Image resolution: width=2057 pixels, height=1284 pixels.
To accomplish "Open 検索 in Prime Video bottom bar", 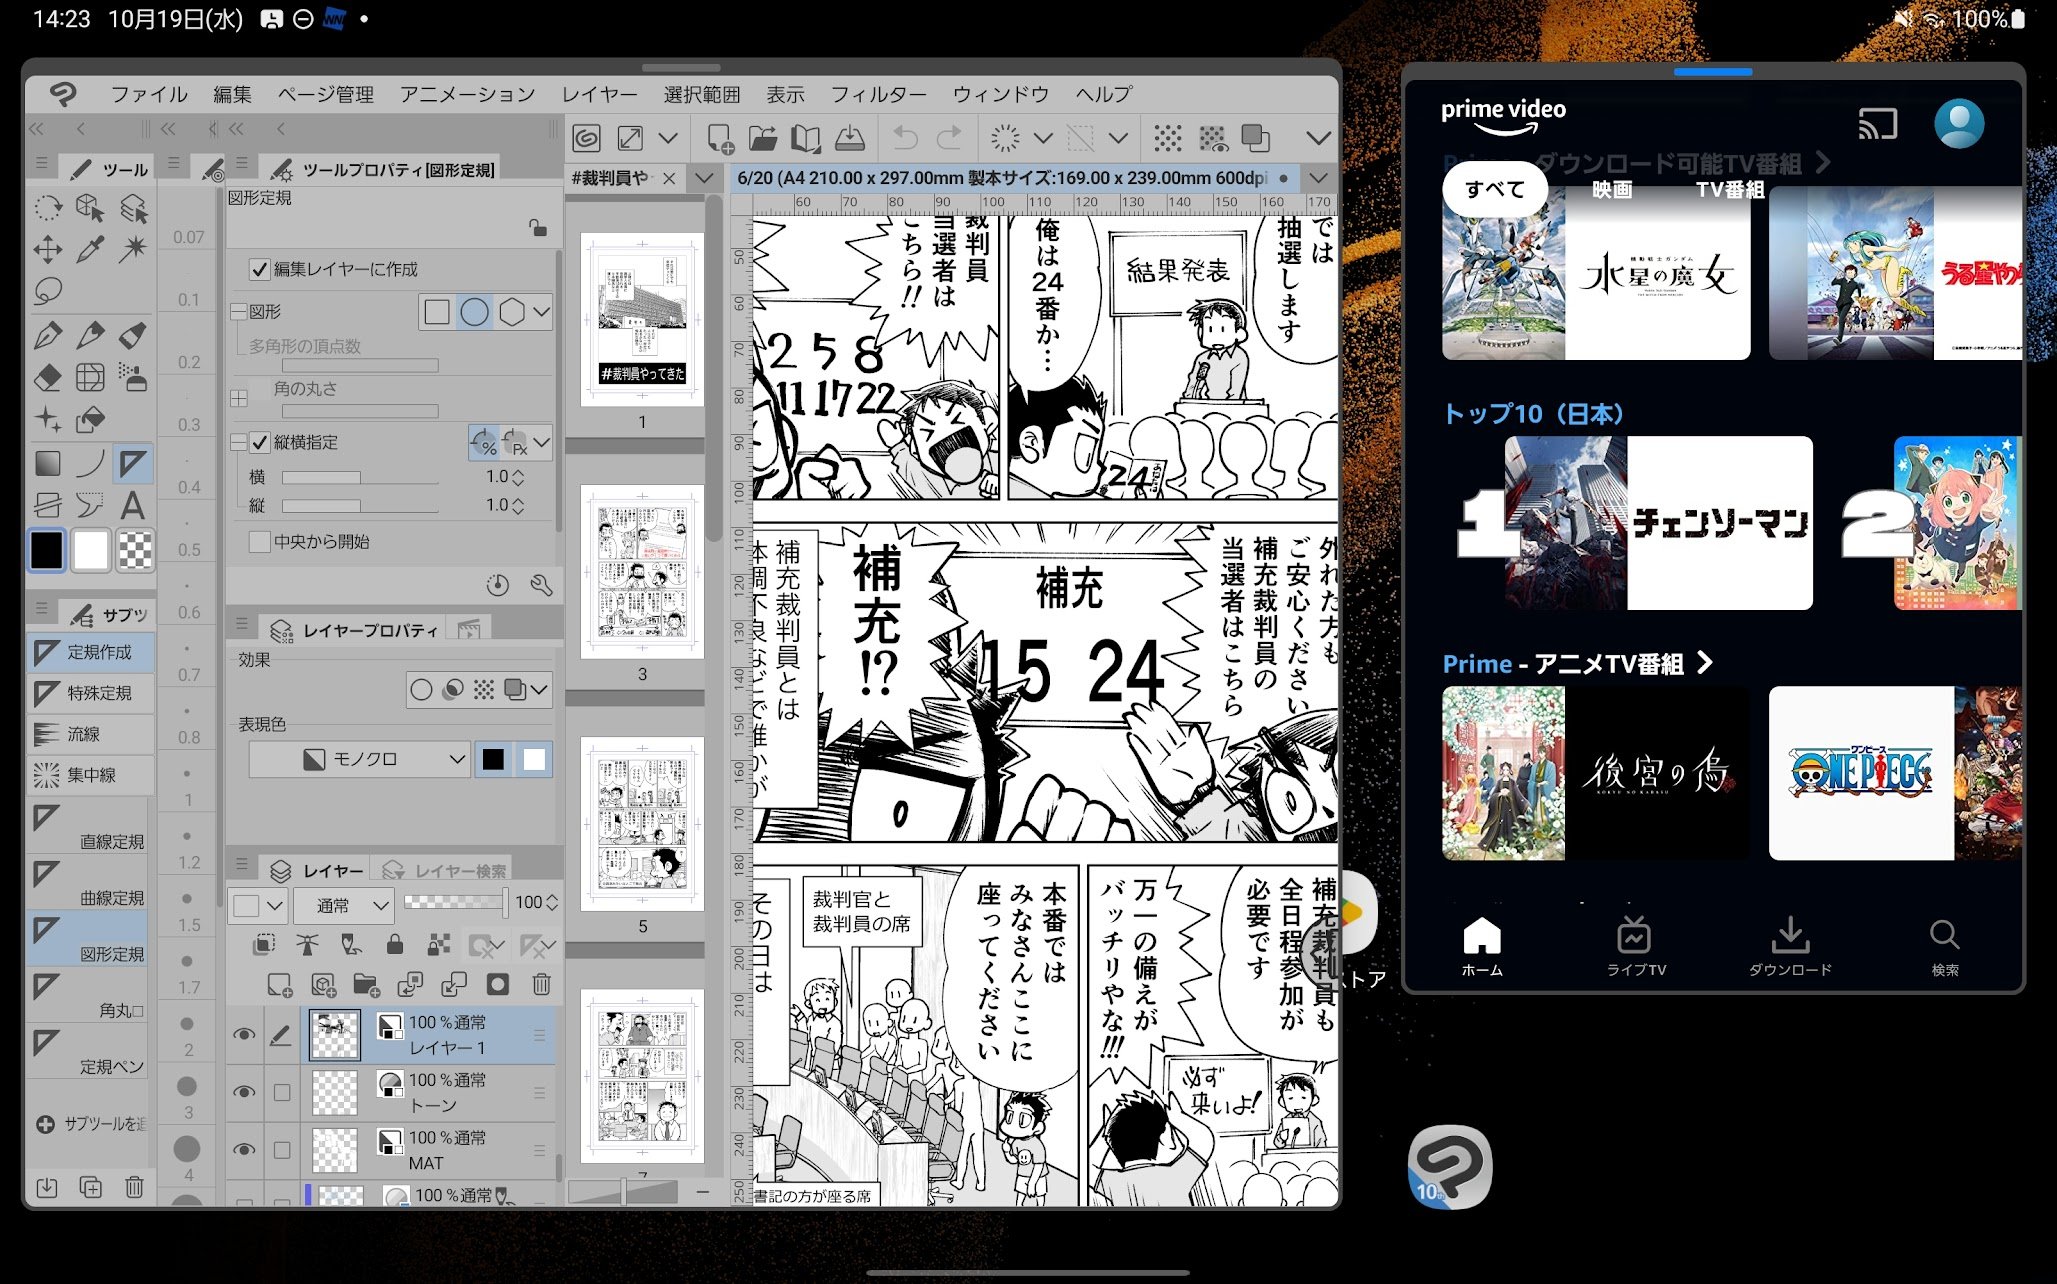I will pyautogui.click(x=1944, y=947).
